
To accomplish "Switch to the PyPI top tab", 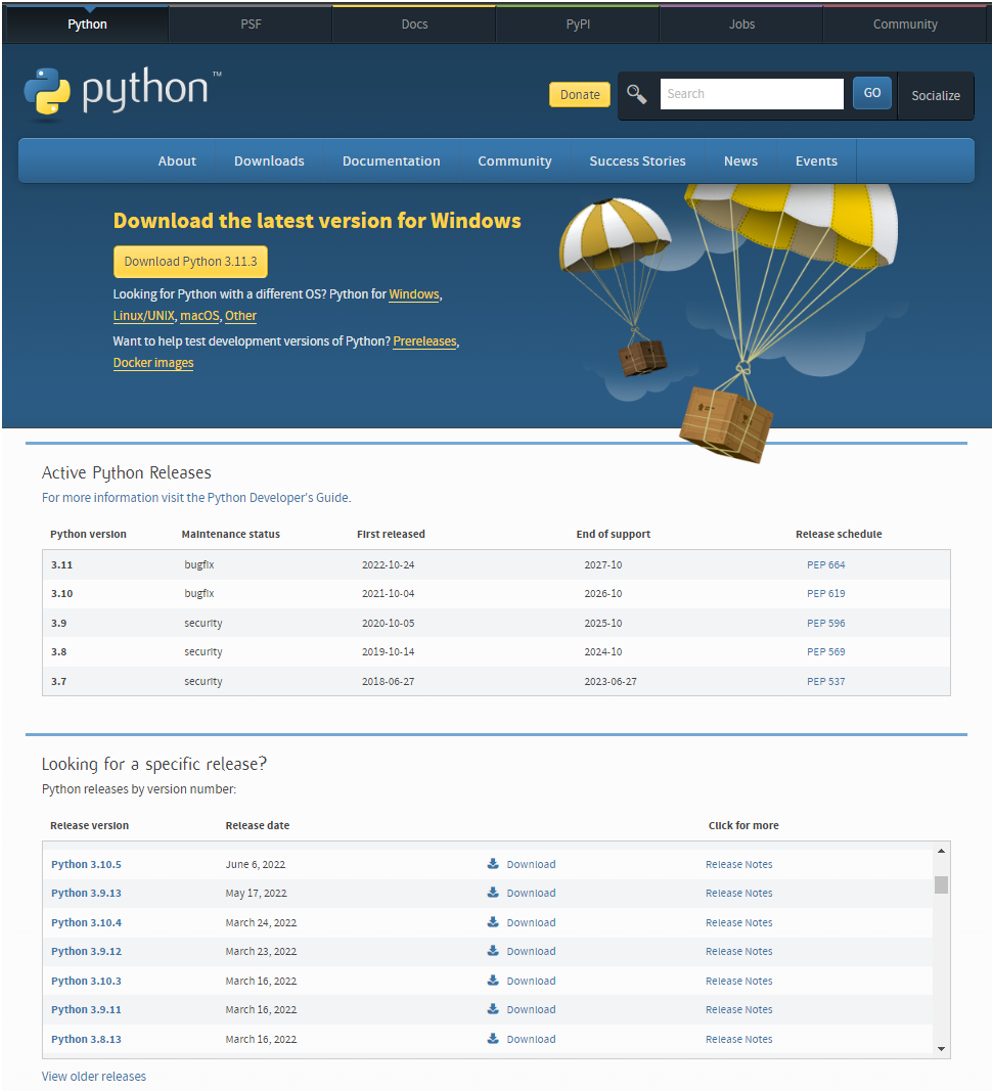I will click(x=578, y=24).
